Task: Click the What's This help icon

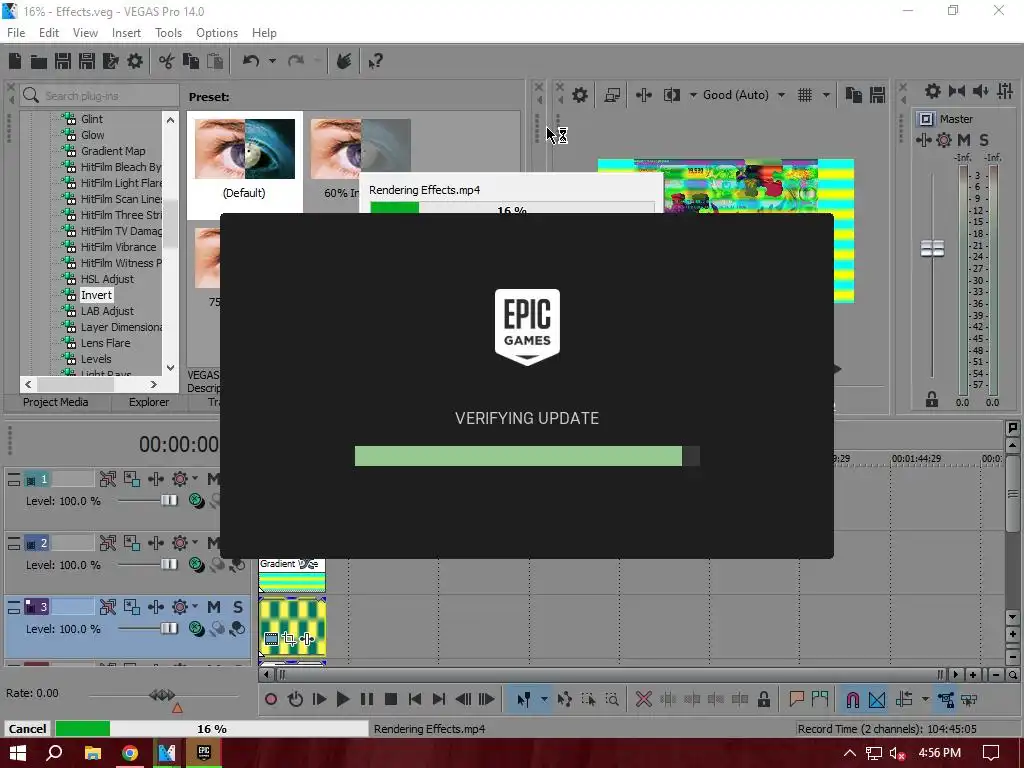Action: pyautogui.click(x=376, y=61)
